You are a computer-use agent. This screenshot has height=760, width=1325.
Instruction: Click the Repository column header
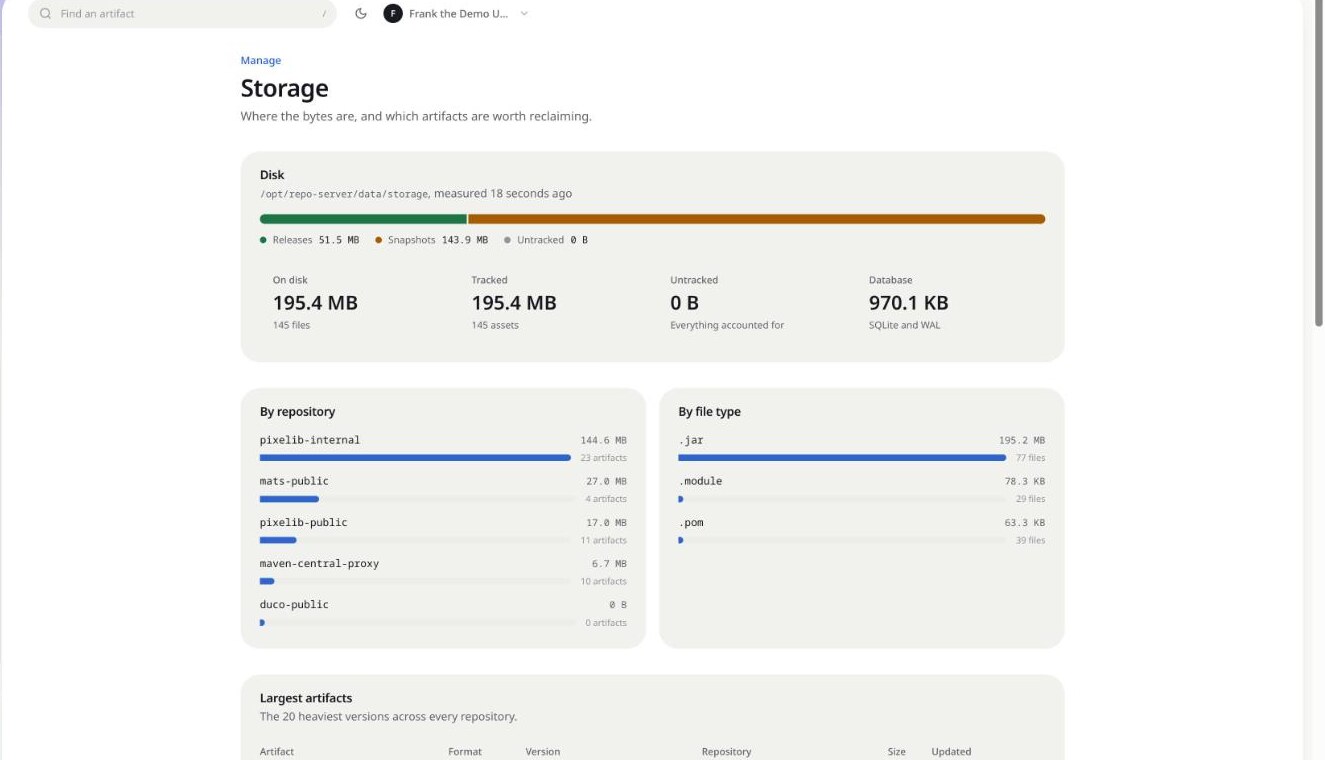[x=726, y=752]
